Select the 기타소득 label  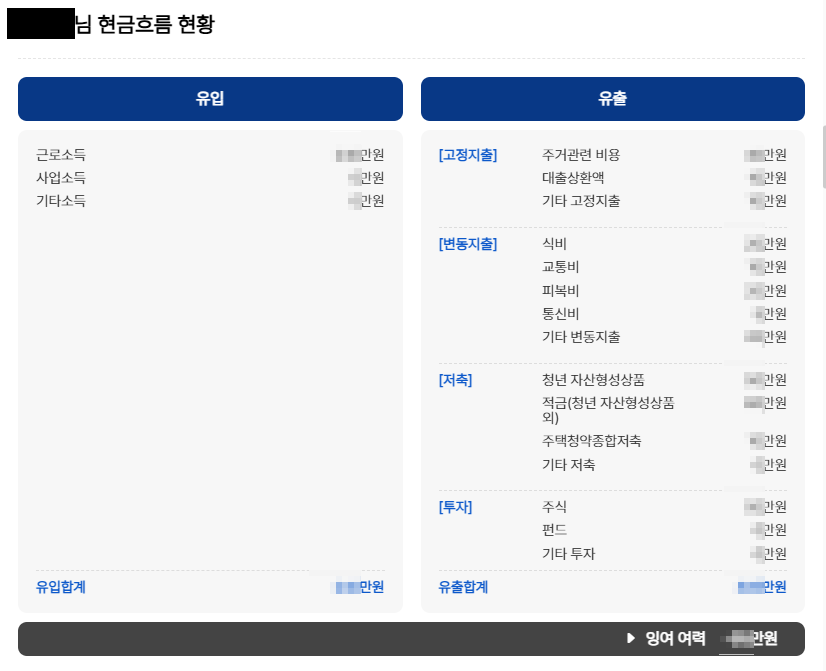pyautogui.click(x=61, y=201)
